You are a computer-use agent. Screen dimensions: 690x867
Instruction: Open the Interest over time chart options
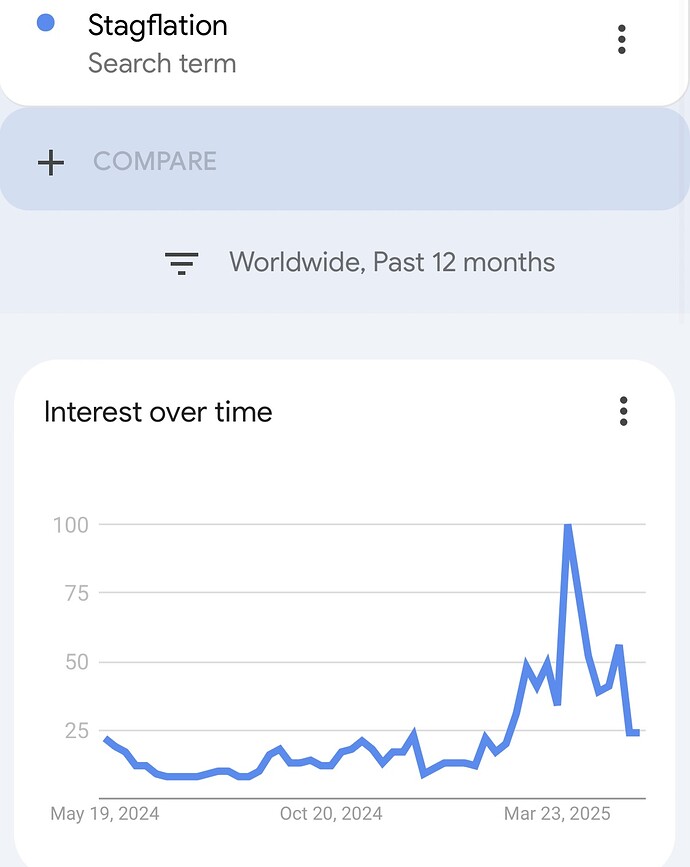click(623, 411)
